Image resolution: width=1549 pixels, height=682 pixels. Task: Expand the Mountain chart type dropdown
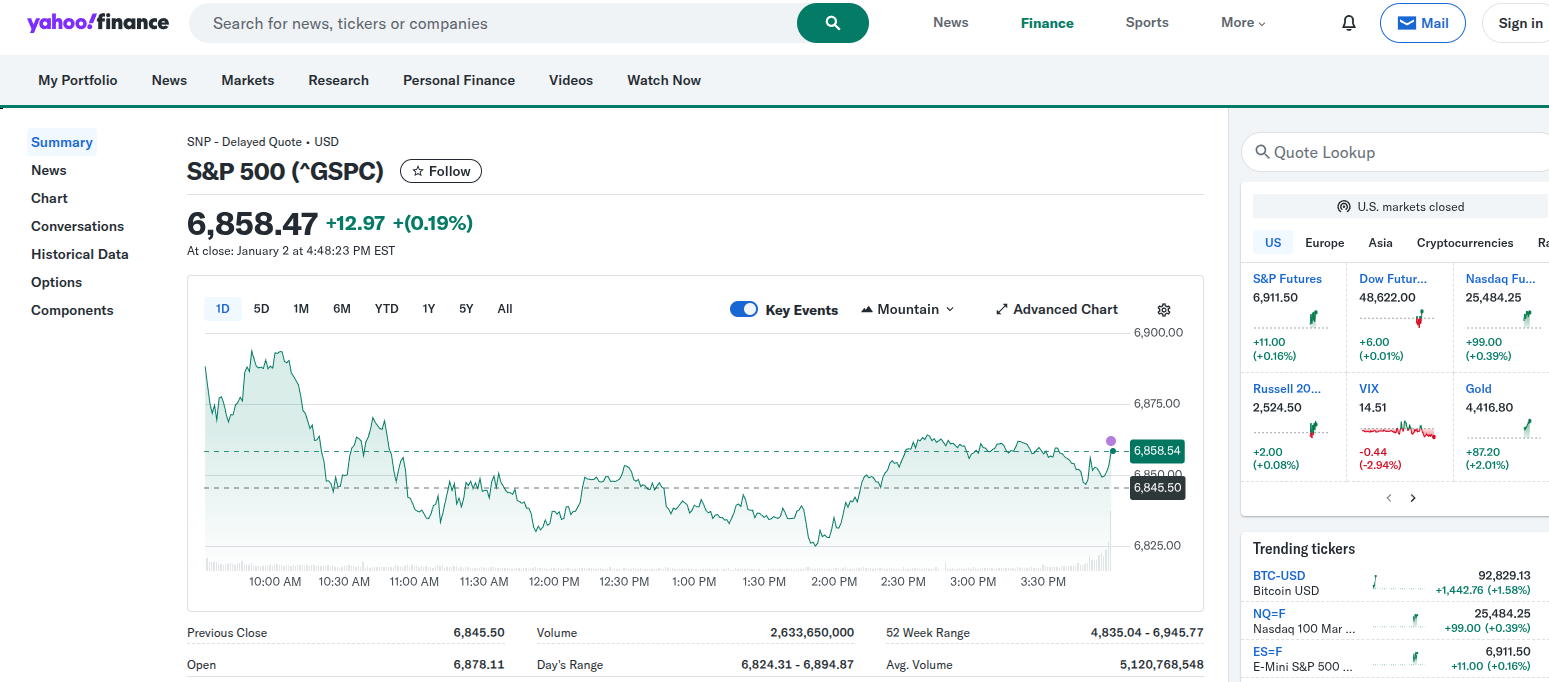908,310
